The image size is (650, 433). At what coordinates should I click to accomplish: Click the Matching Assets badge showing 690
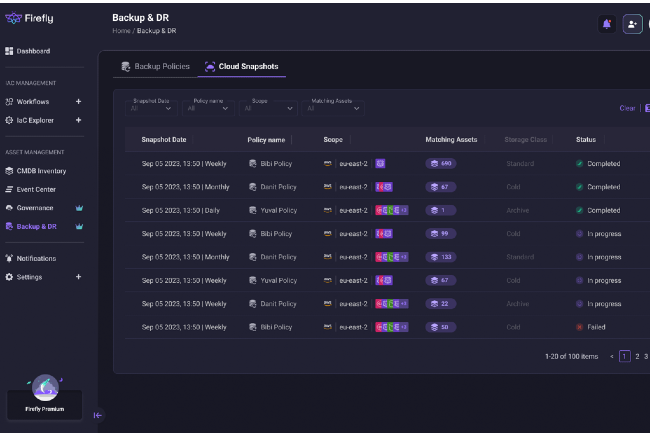click(440, 163)
